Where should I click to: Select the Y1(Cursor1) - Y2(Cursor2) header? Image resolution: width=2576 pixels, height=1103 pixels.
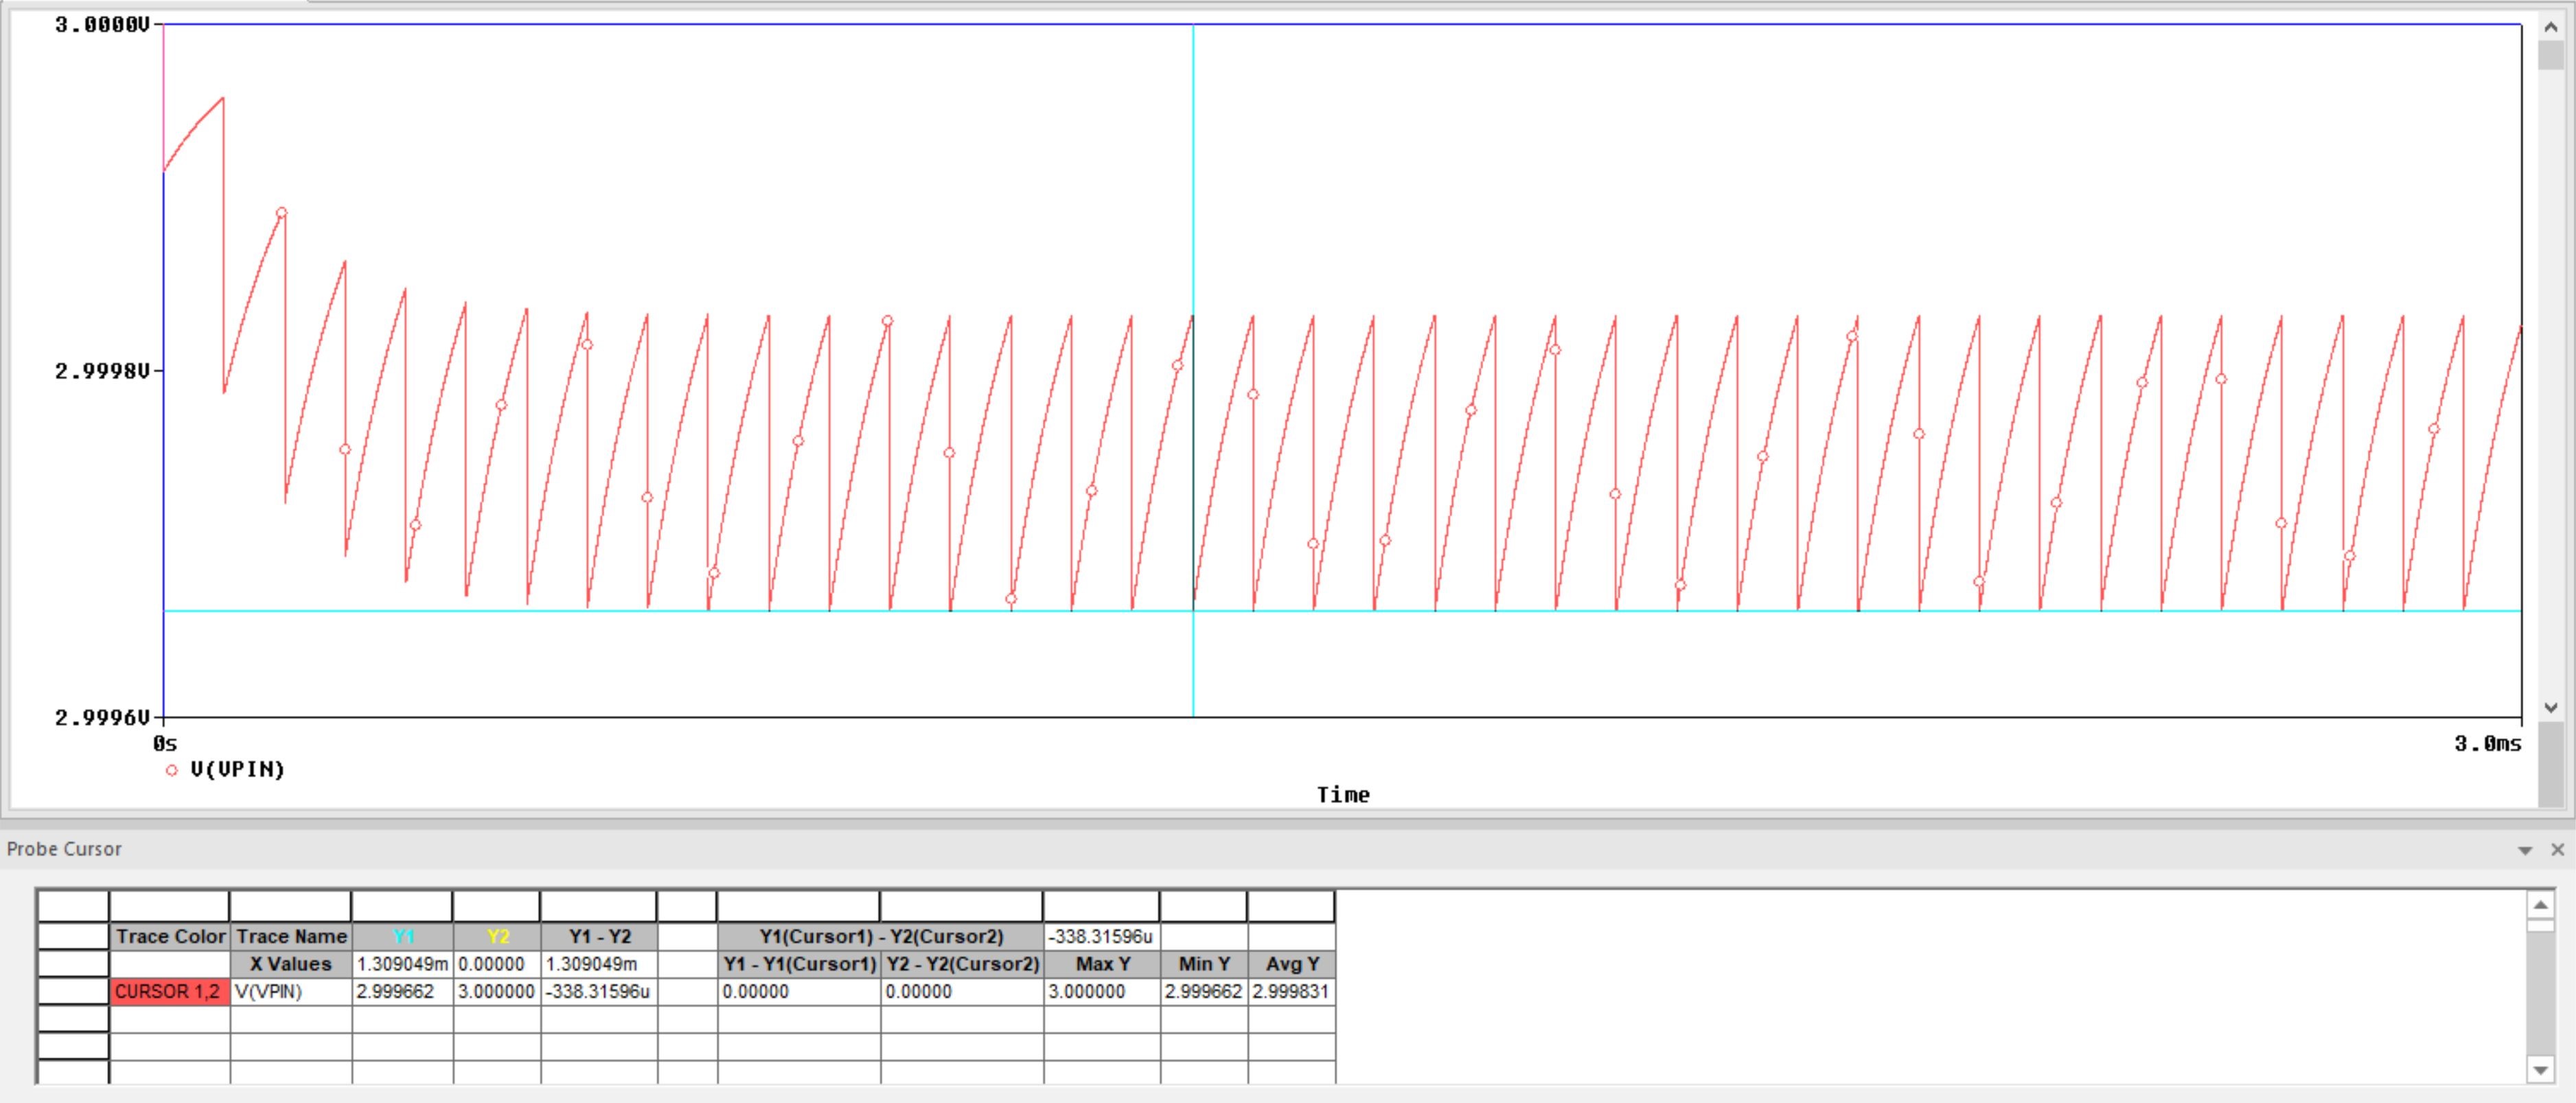coord(880,937)
